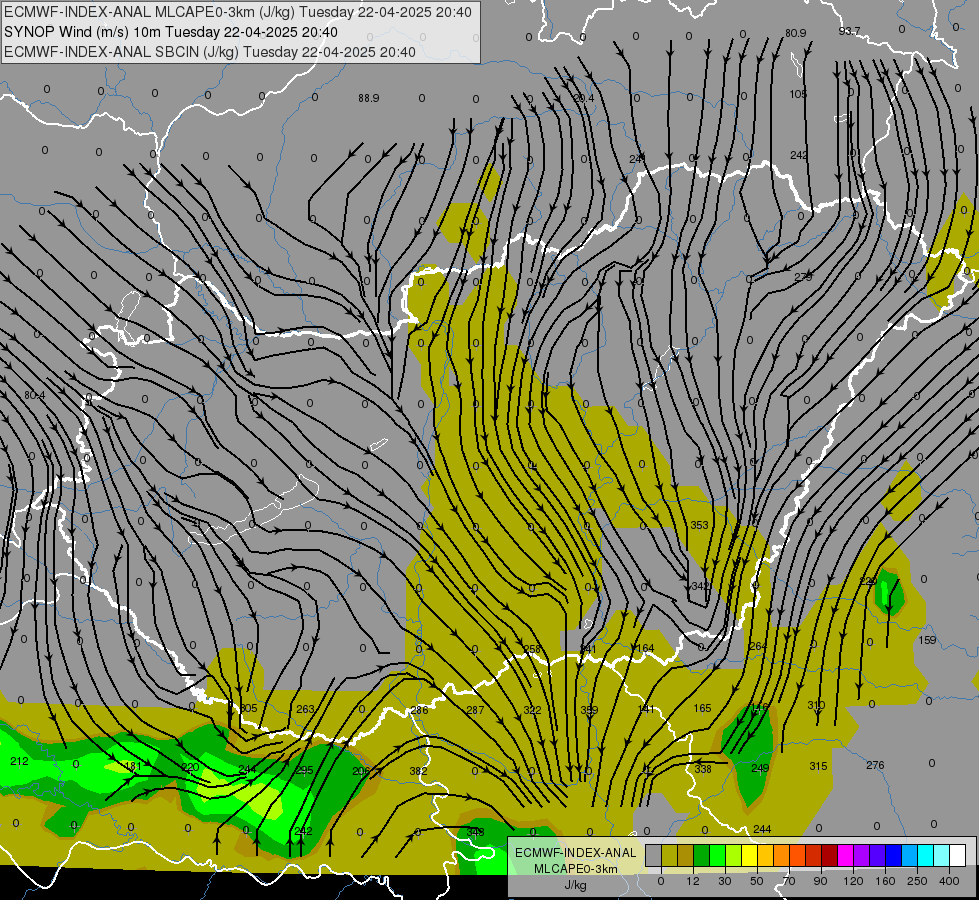Click the legend scale label 160
The height and width of the screenshot is (900, 979).
(x=885, y=881)
